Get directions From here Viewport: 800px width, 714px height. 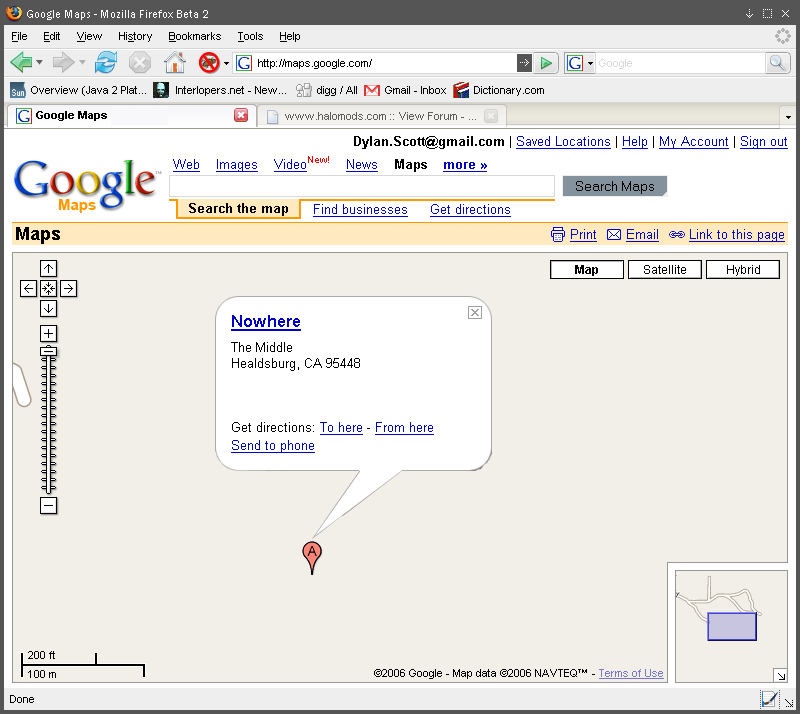pos(404,427)
